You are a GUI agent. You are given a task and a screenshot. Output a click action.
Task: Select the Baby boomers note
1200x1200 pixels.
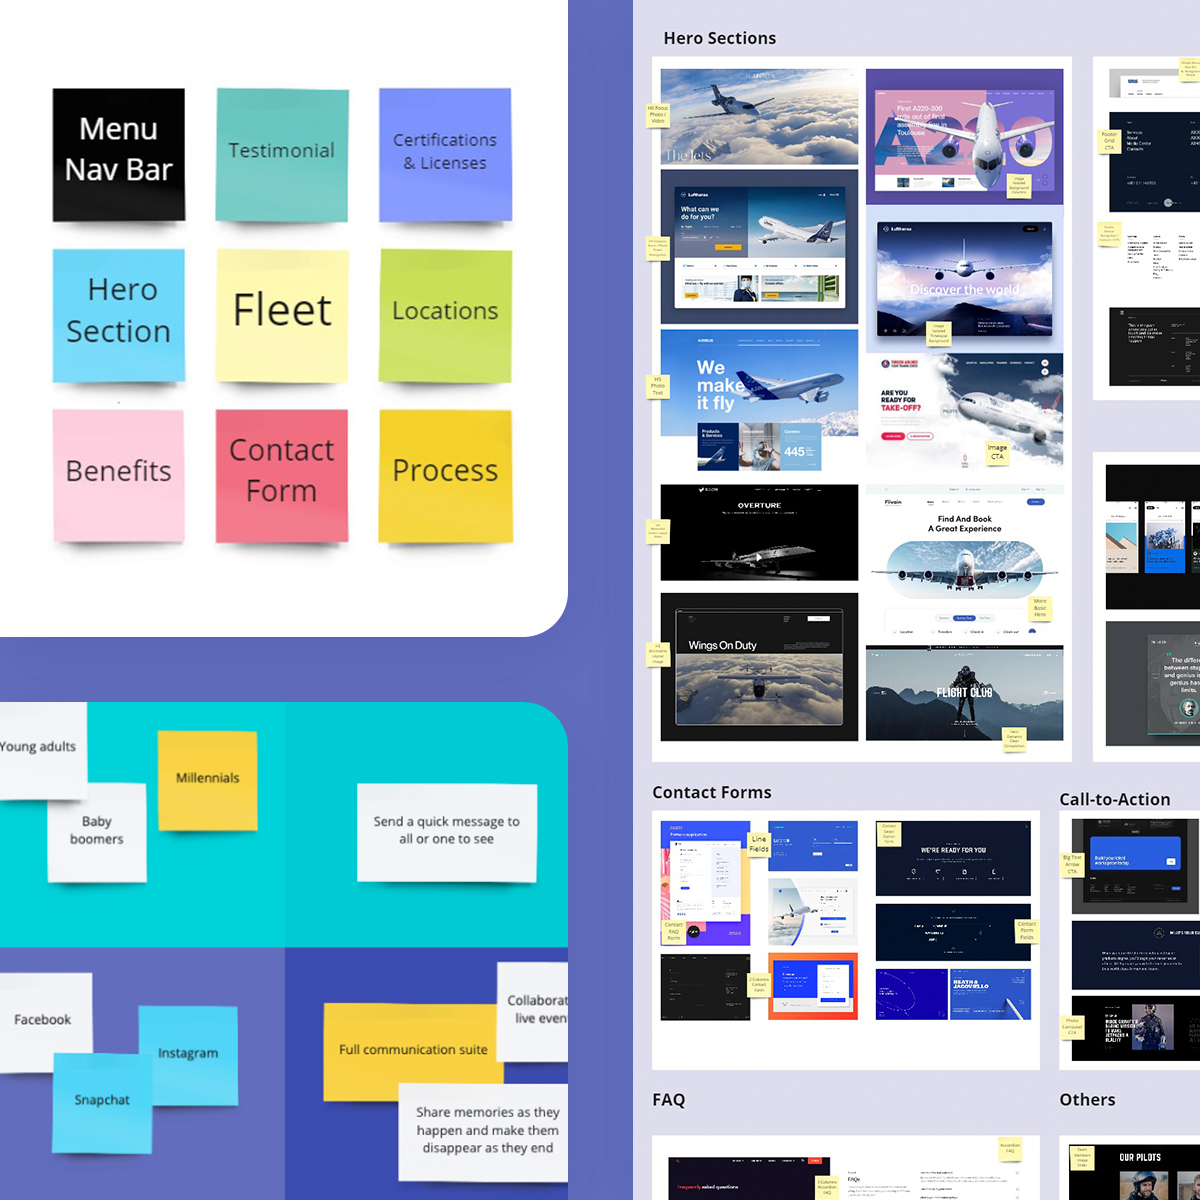pyautogui.click(x=97, y=832)
